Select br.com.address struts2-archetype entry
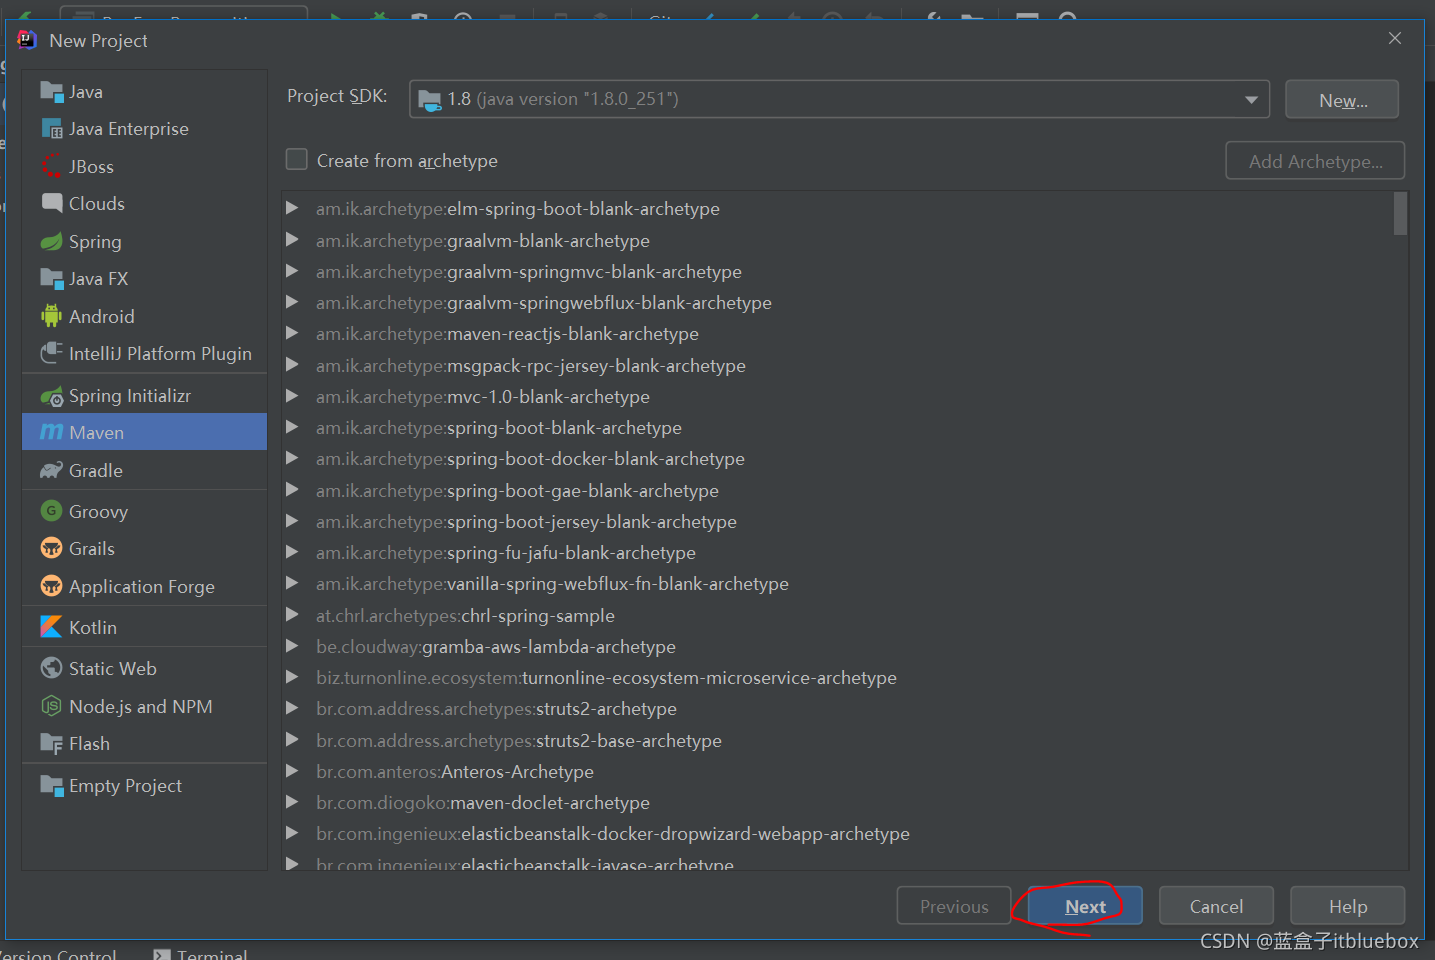 (496, 709)
